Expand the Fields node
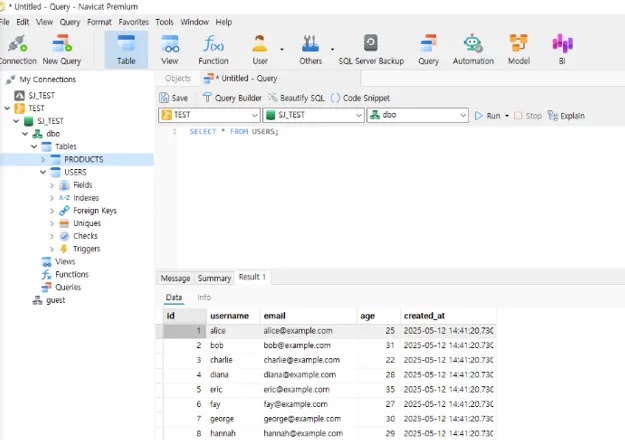 click(52, 185)
